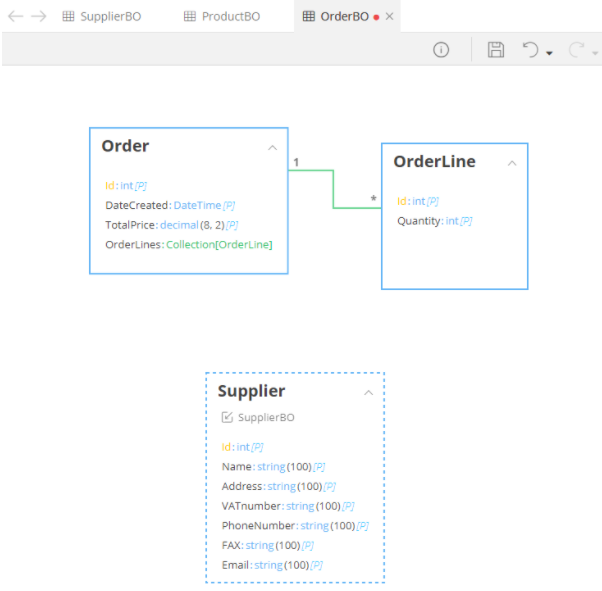This screenshot has height=591, width=602.
Task: Switch to the ProductBO tab
Action: click(230, 17)
